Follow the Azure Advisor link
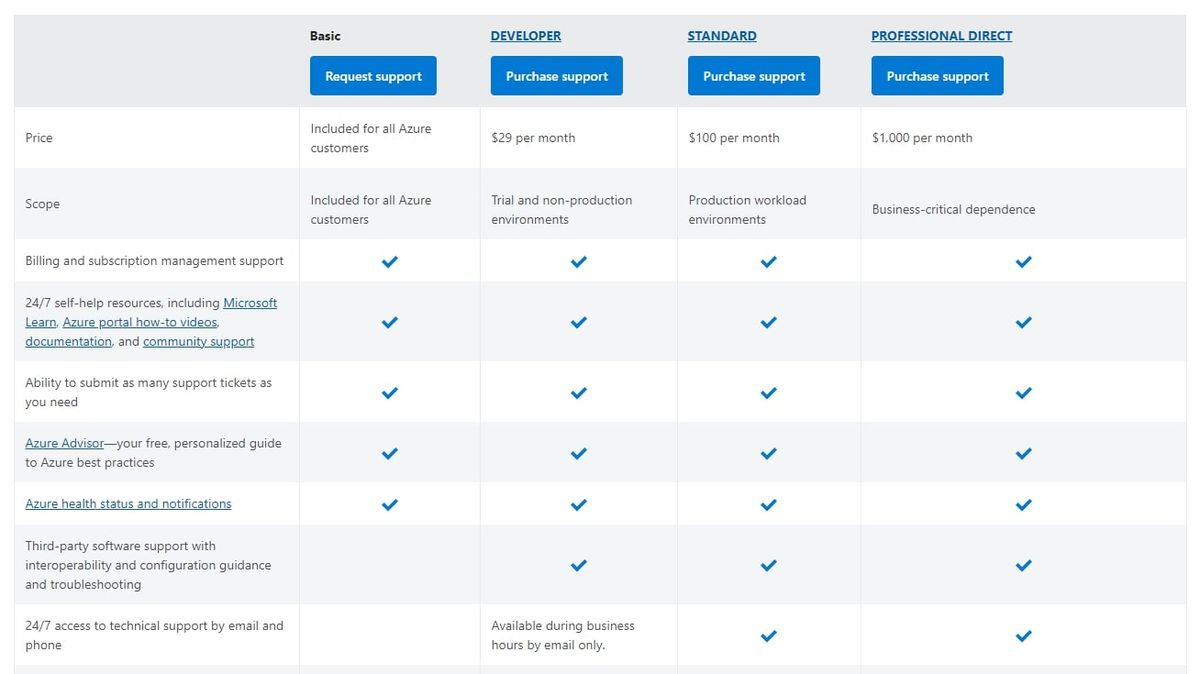 63,443
